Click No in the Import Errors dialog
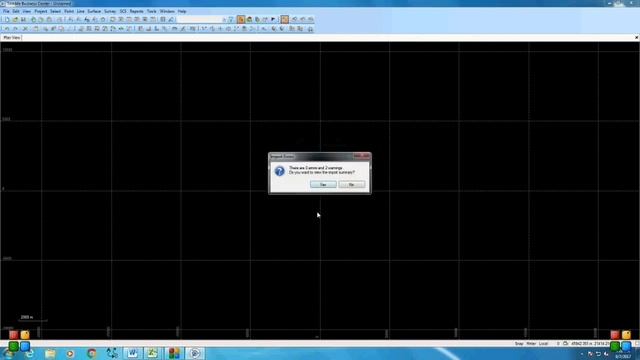The image size is (640, 360). click(351, 184)
